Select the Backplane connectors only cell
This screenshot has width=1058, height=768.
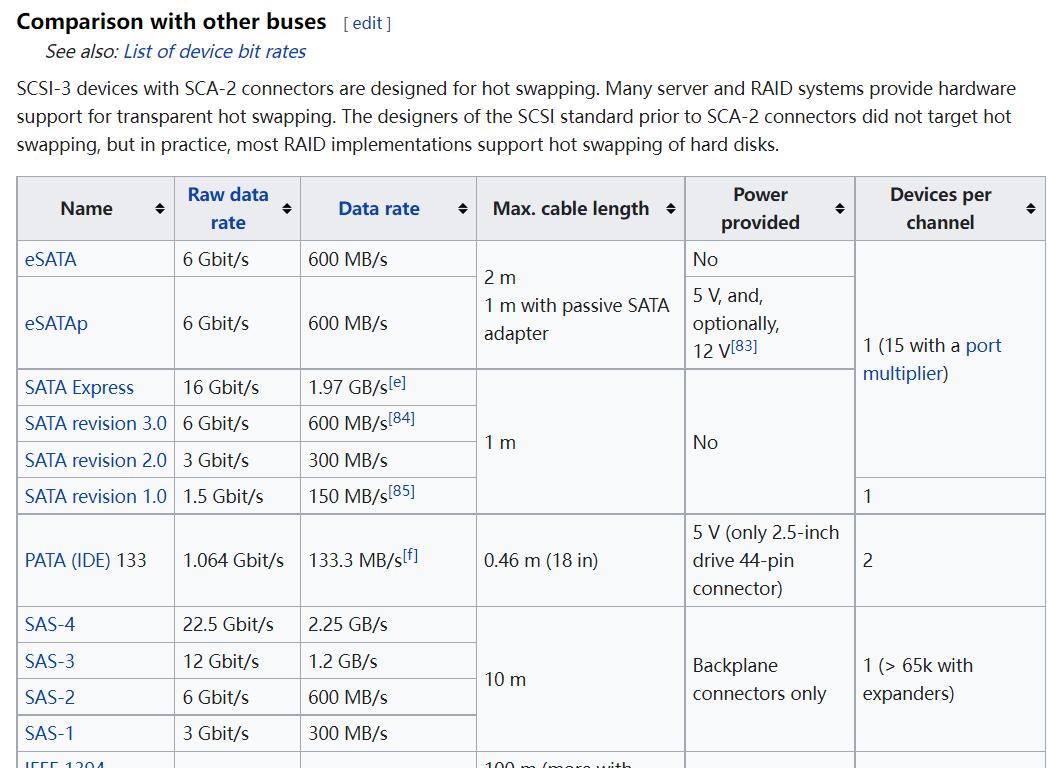click(x=770, y=679)
